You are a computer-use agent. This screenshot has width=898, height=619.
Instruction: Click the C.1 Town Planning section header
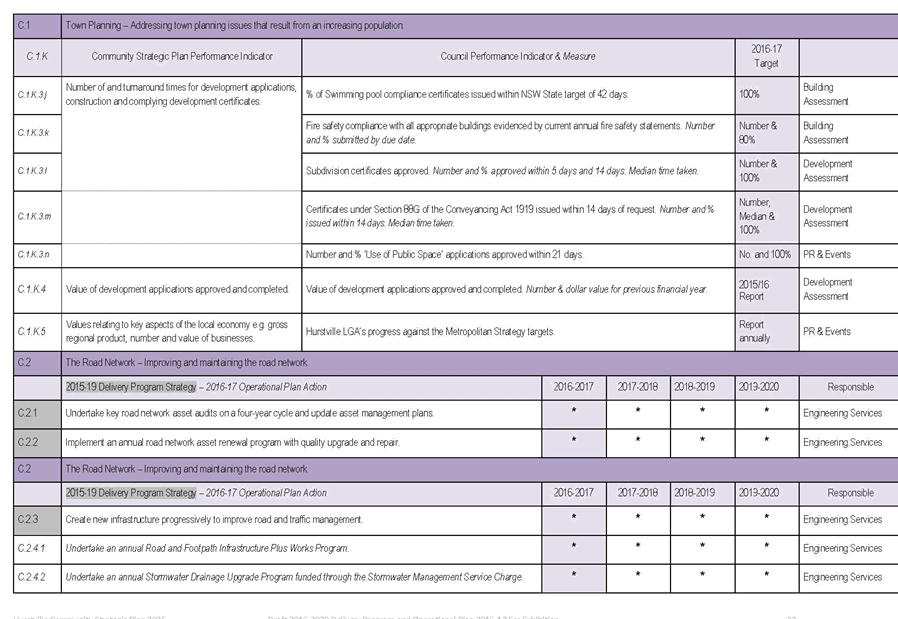(235, 25)
